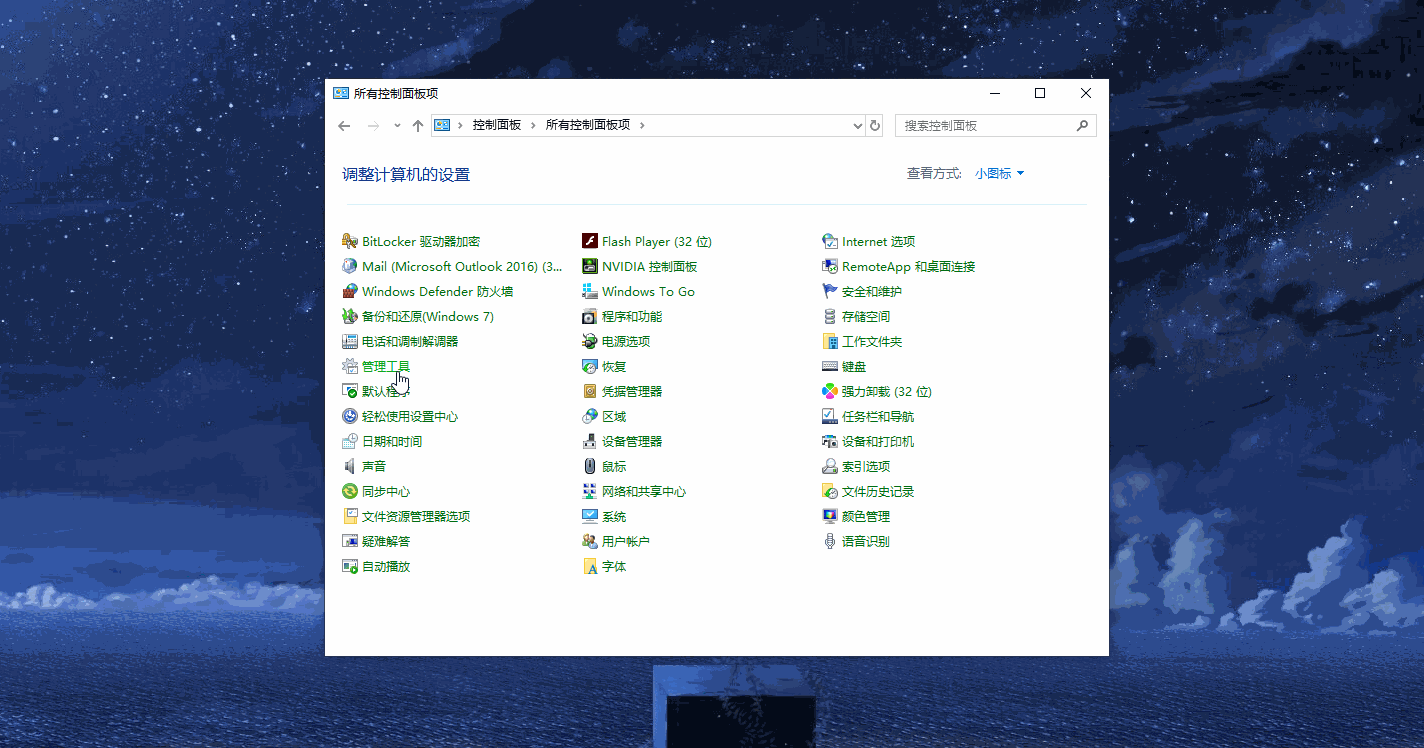Open the recent locations dropdown beside Forward
The height and width of the screenshot is (748, 1424).
pos(397,125)
